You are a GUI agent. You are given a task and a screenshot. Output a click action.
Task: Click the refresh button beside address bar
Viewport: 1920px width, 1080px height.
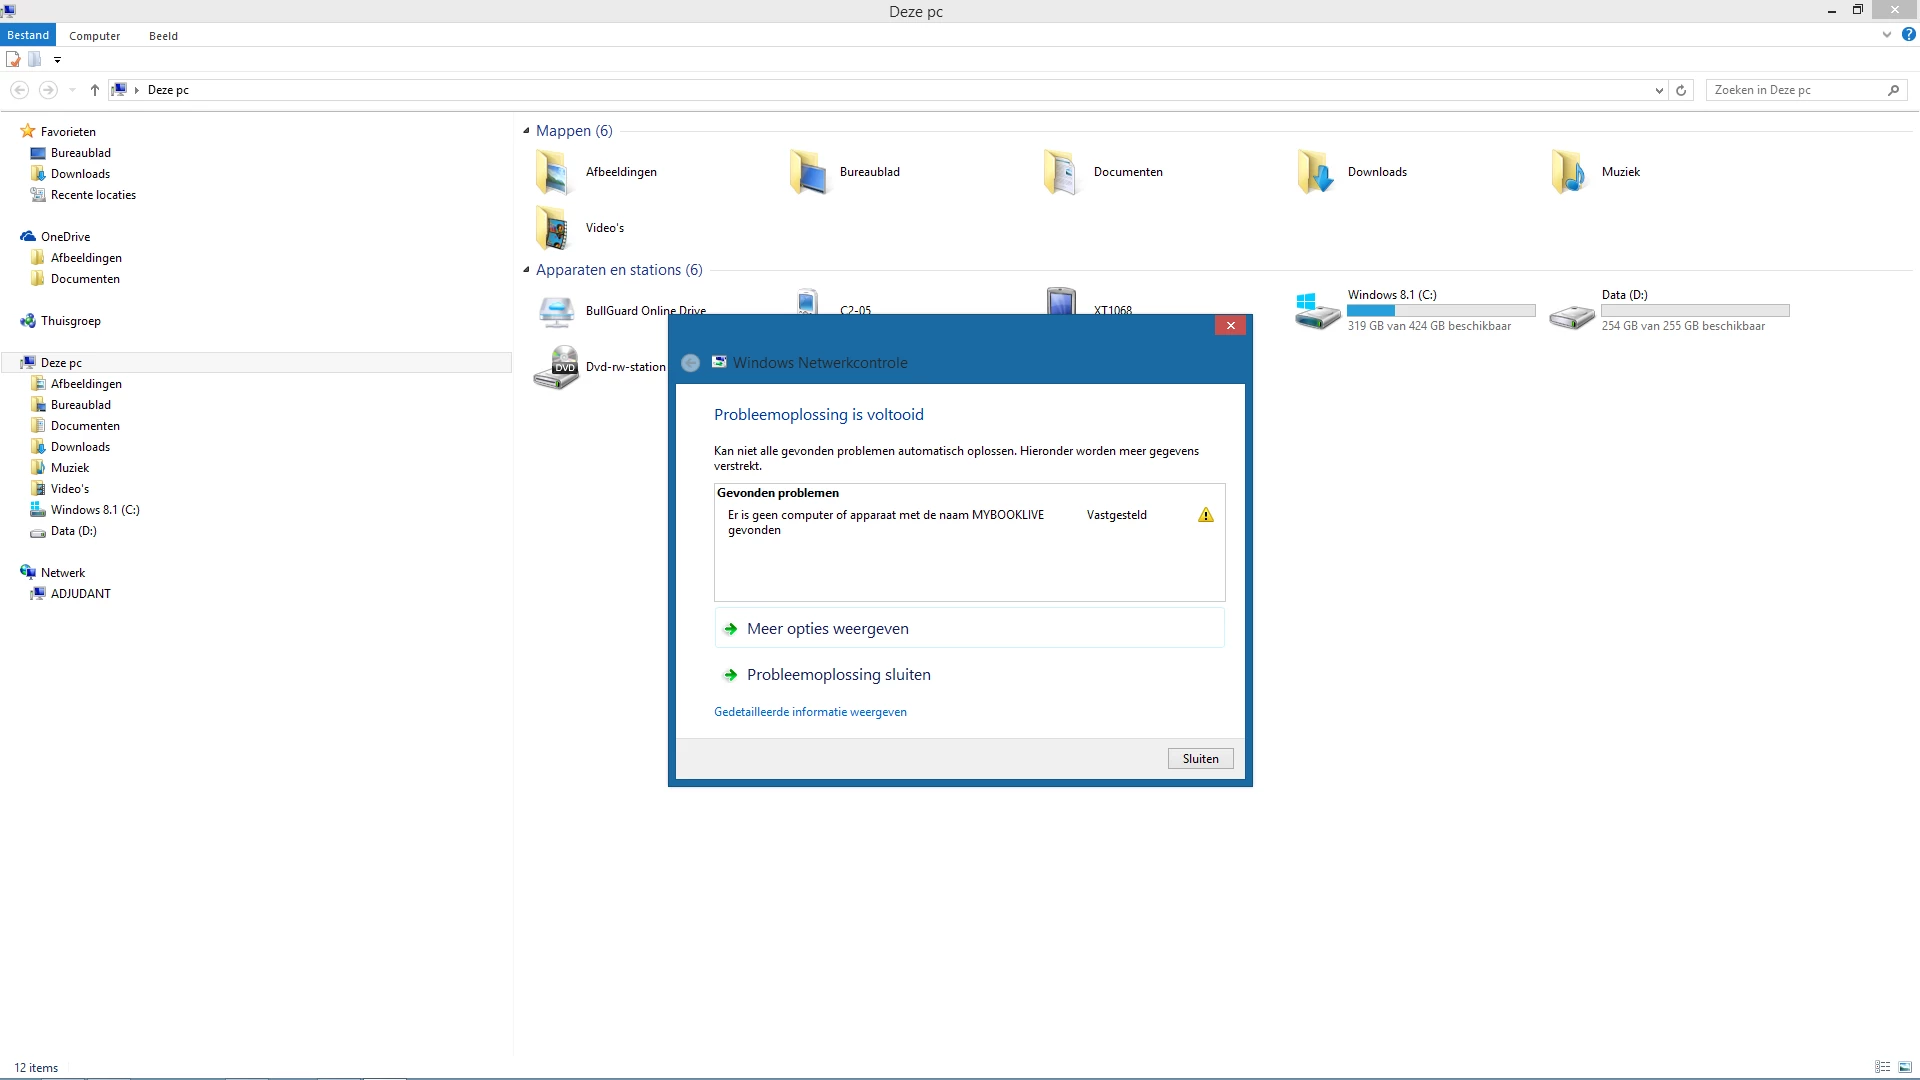coord(1681,90)
